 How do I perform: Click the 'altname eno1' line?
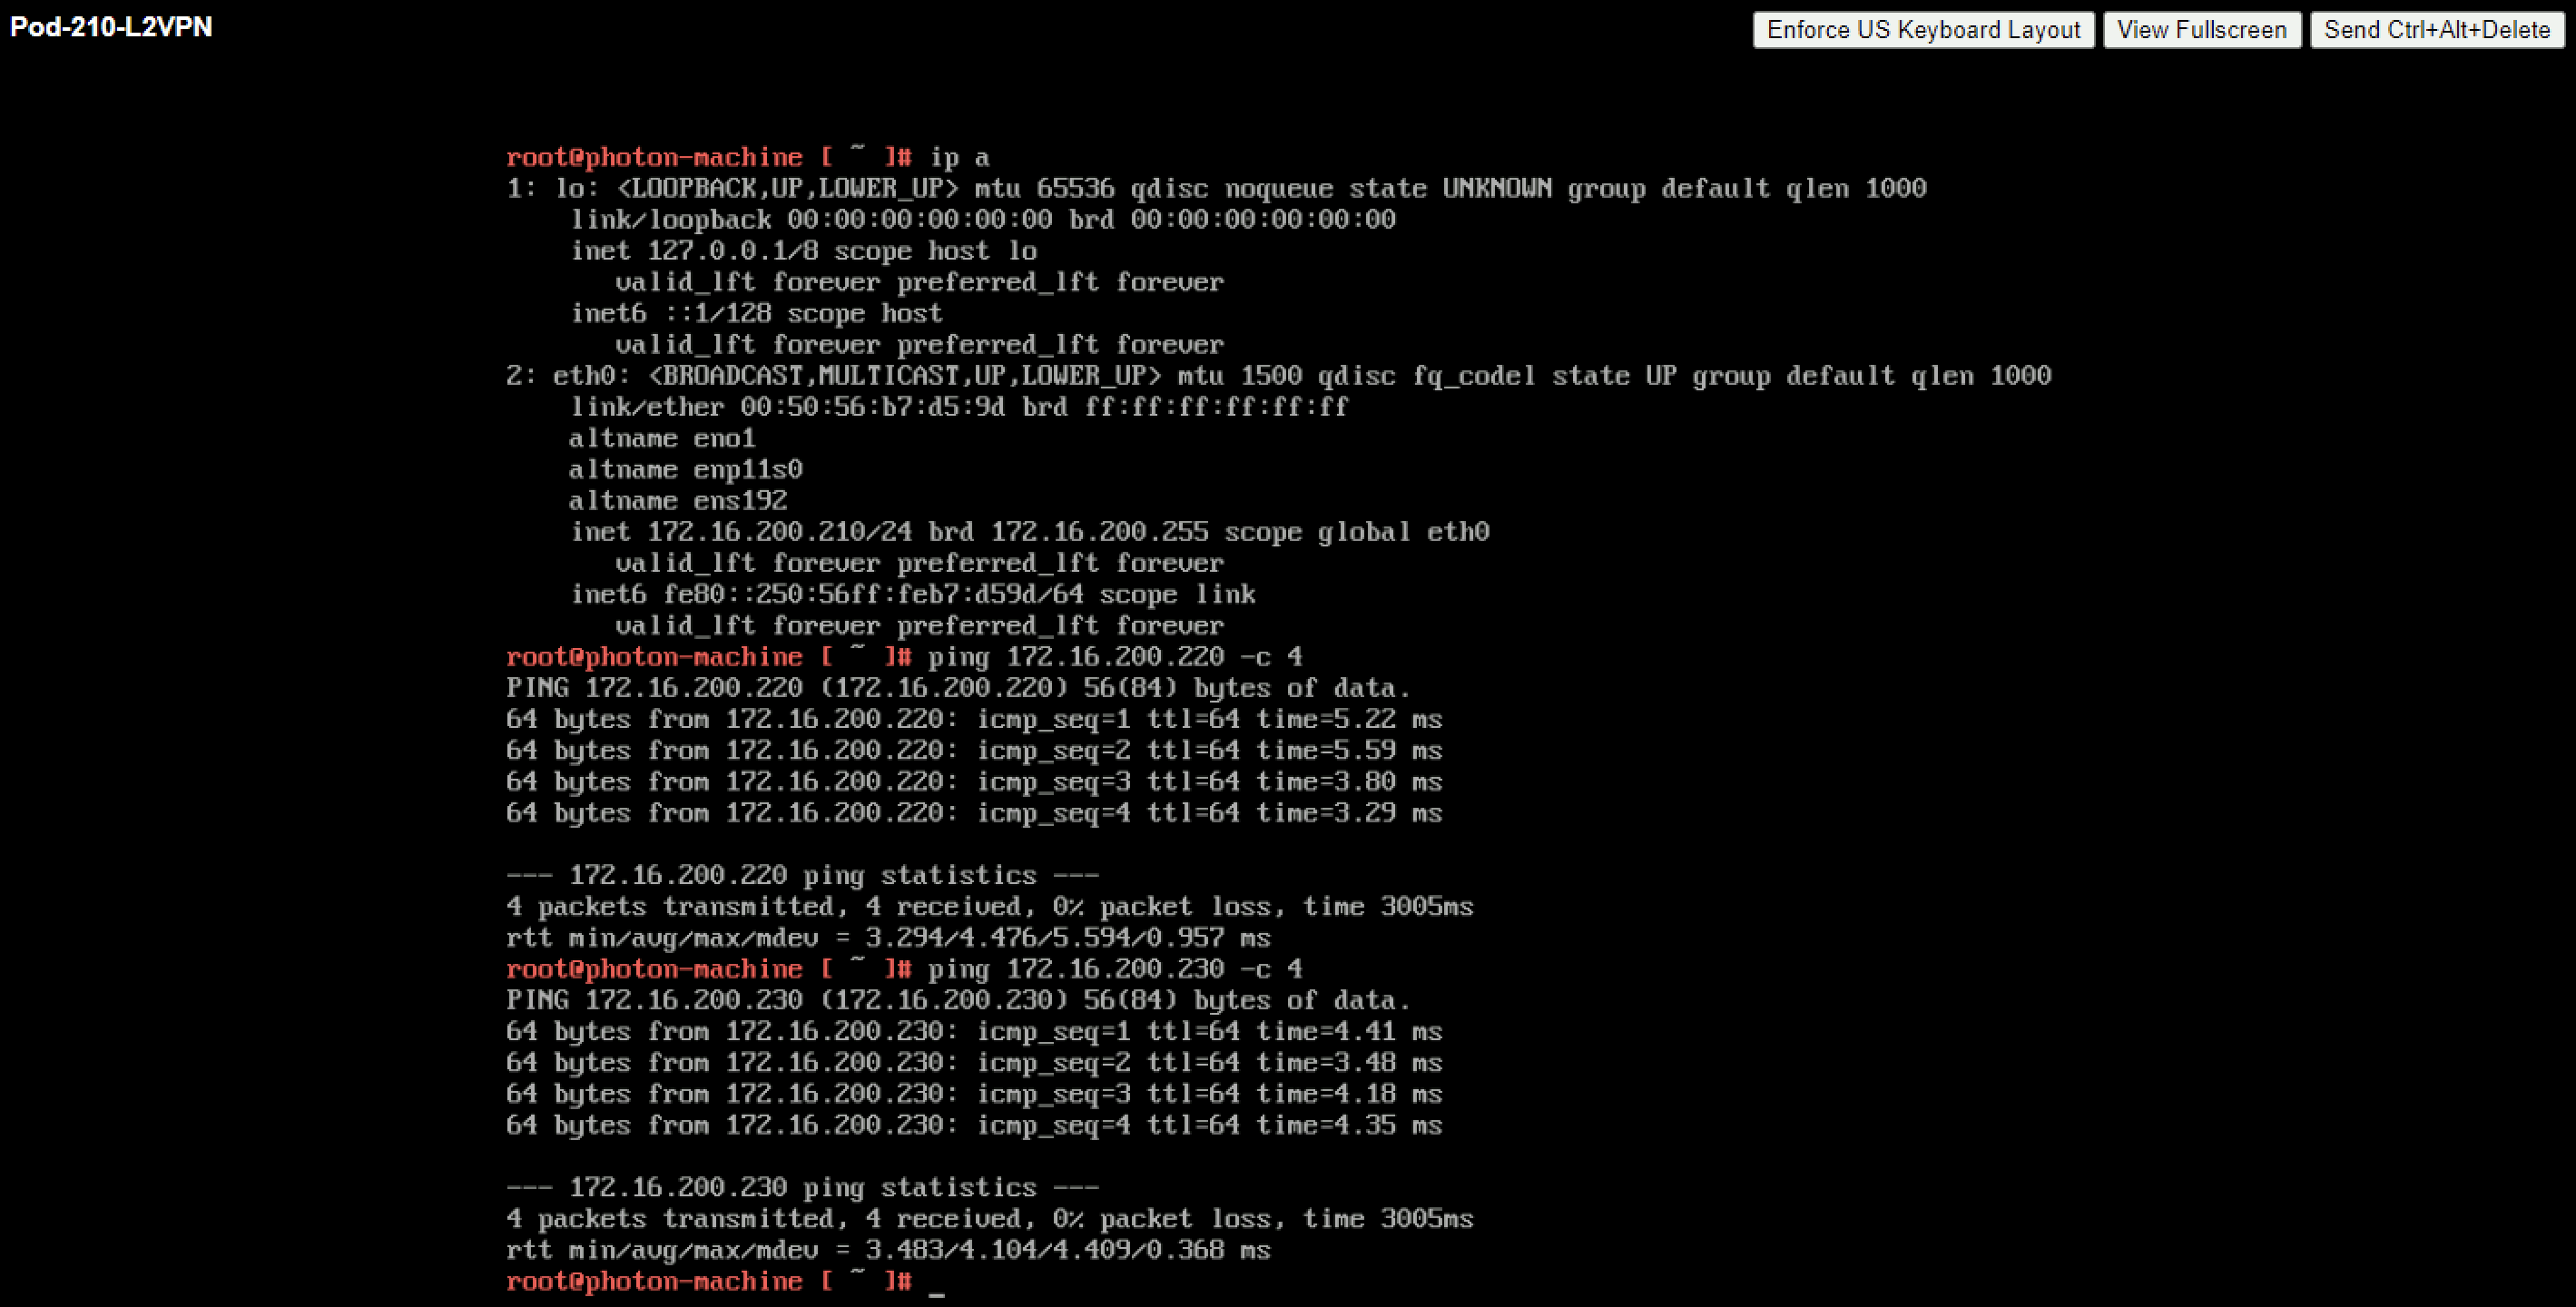(661, 439)
